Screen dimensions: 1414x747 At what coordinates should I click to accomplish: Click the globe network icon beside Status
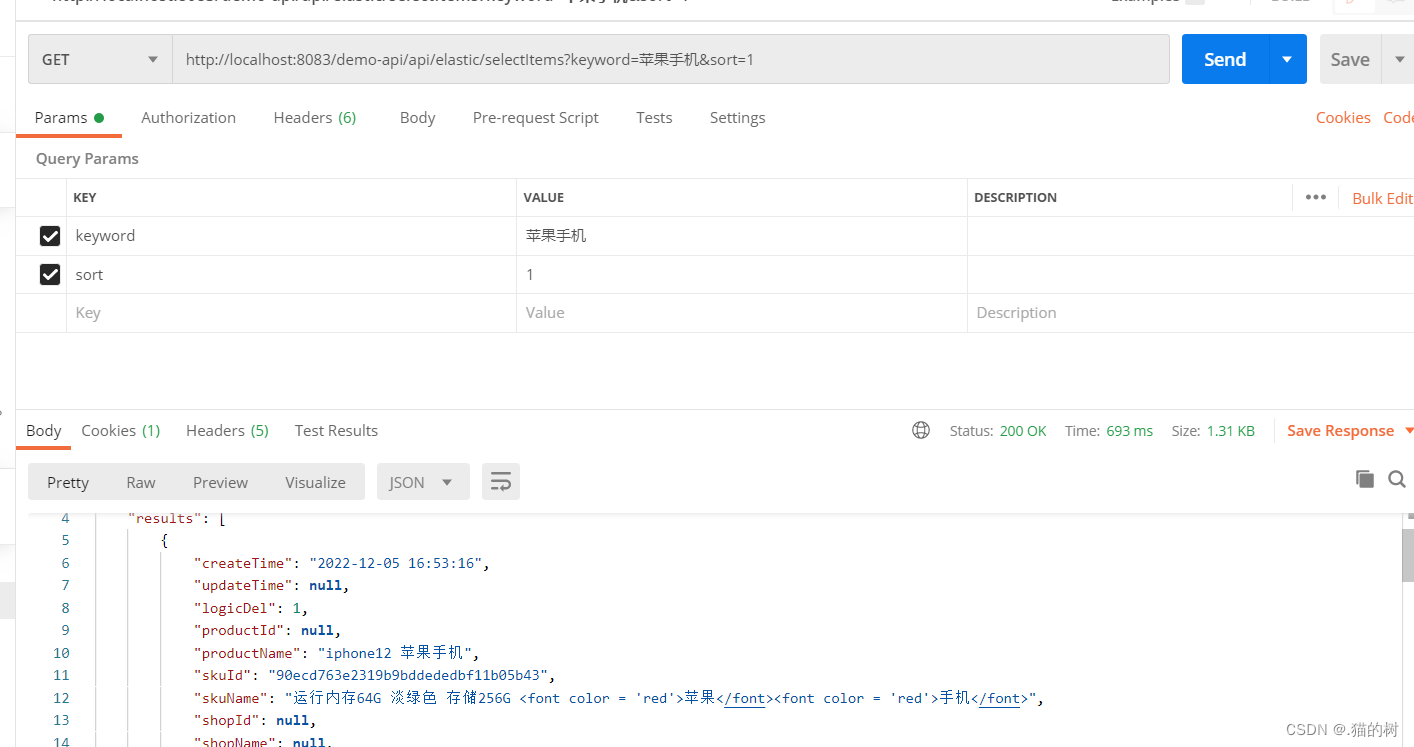[921, 430]
